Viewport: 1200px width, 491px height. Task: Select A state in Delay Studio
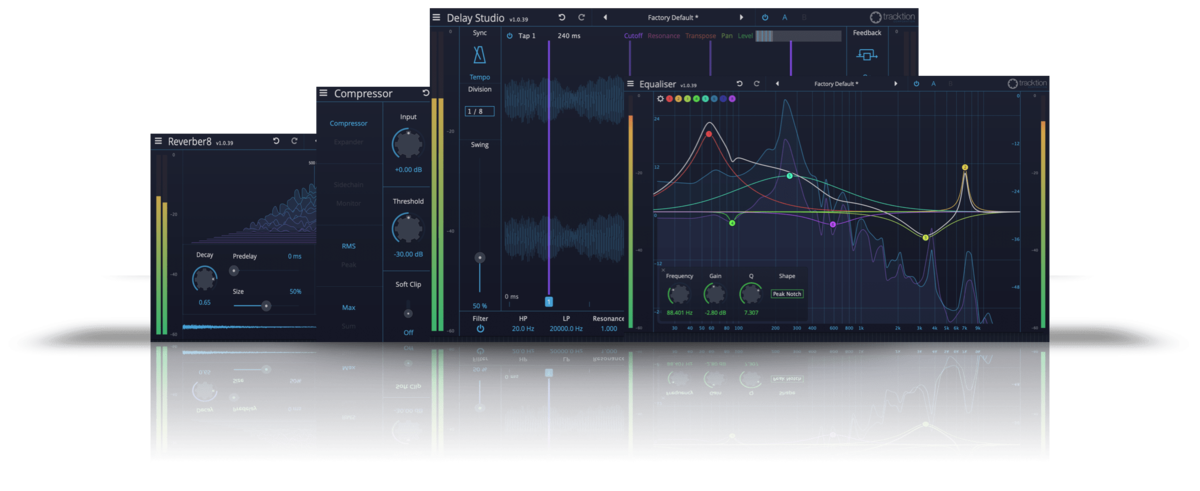click(785, 17)
